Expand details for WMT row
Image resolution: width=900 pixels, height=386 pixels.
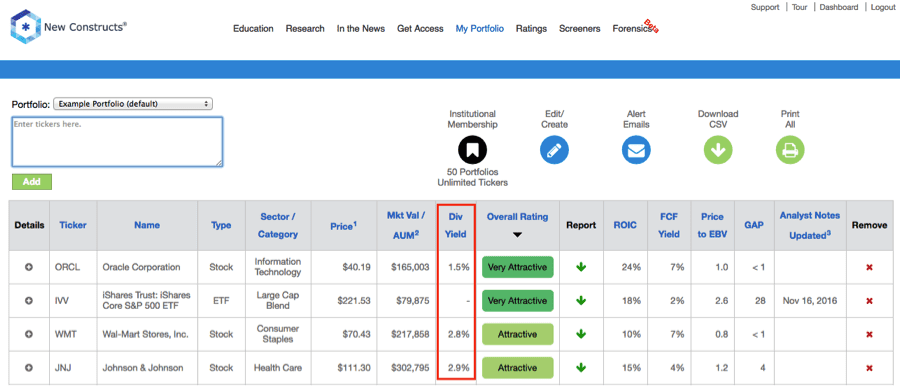(x=29, y=334)
